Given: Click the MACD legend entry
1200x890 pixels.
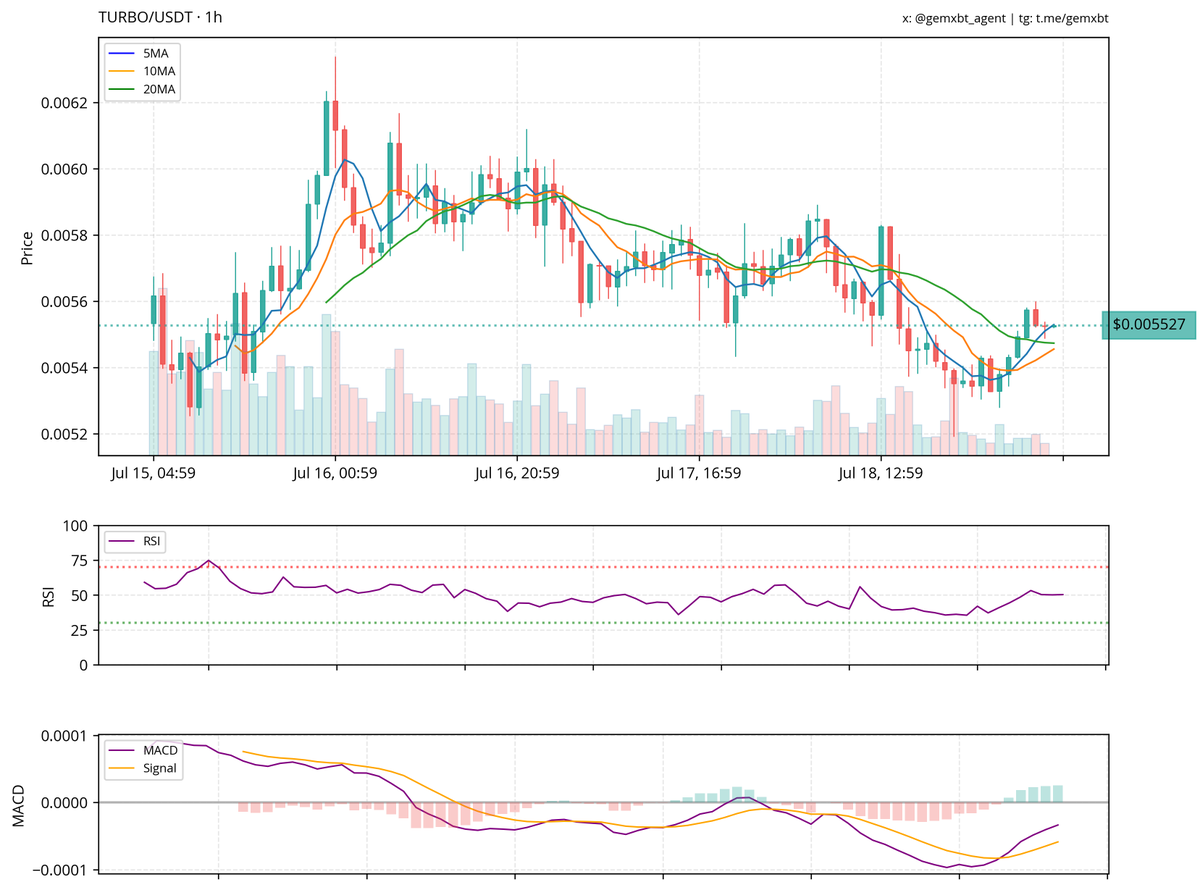Looking at the screenshot, I should [144, 751].
